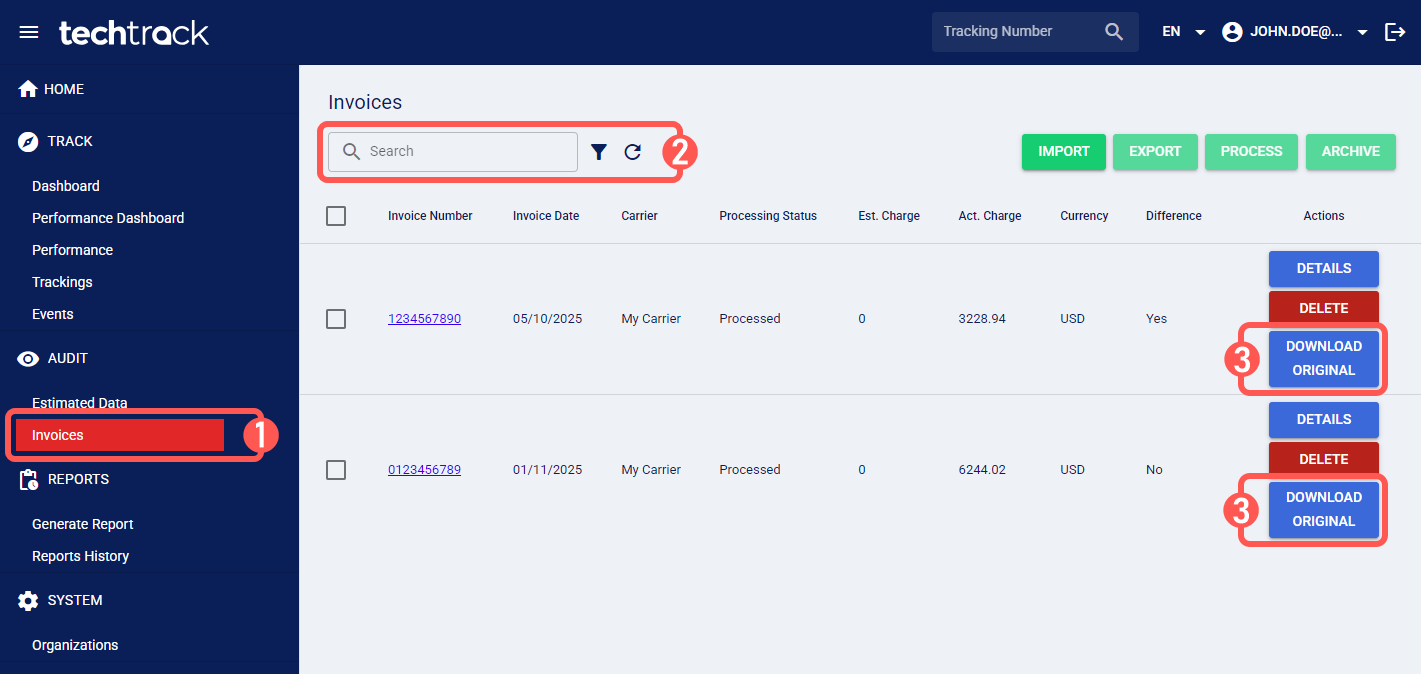Click the user account avatar icon
Screen dimensions: 1421x674
(x=1232, y=32)
